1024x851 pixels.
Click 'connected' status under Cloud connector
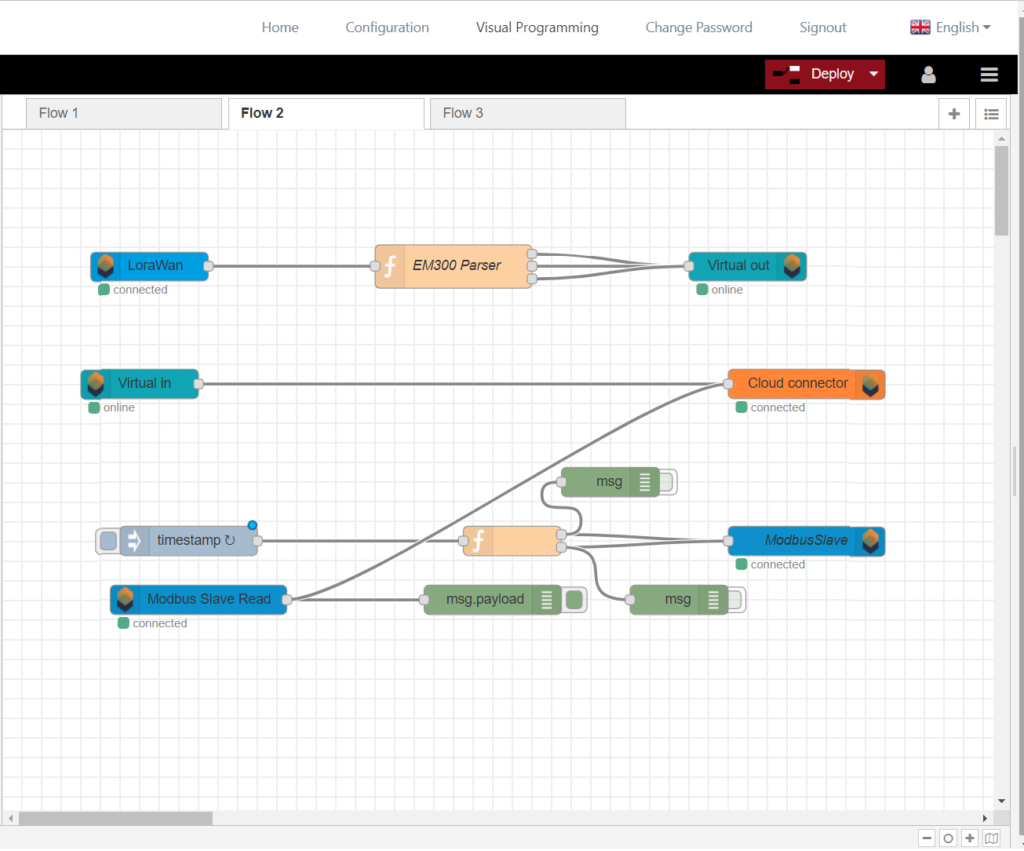click(x=771, y=408)
